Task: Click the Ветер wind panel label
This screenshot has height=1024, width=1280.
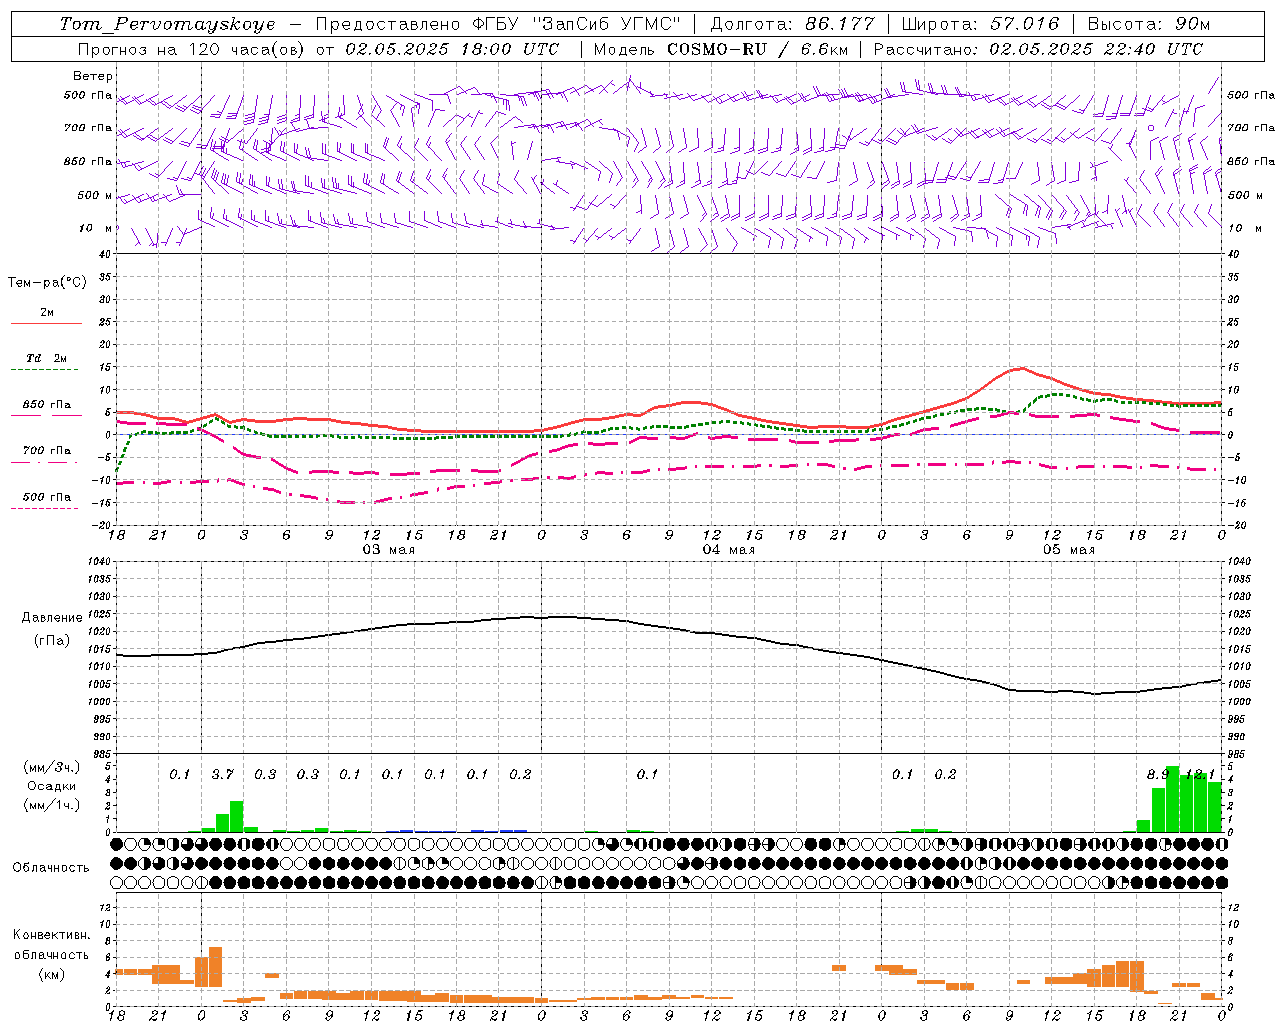Action: pyautogui.click(x=93, y=76)
